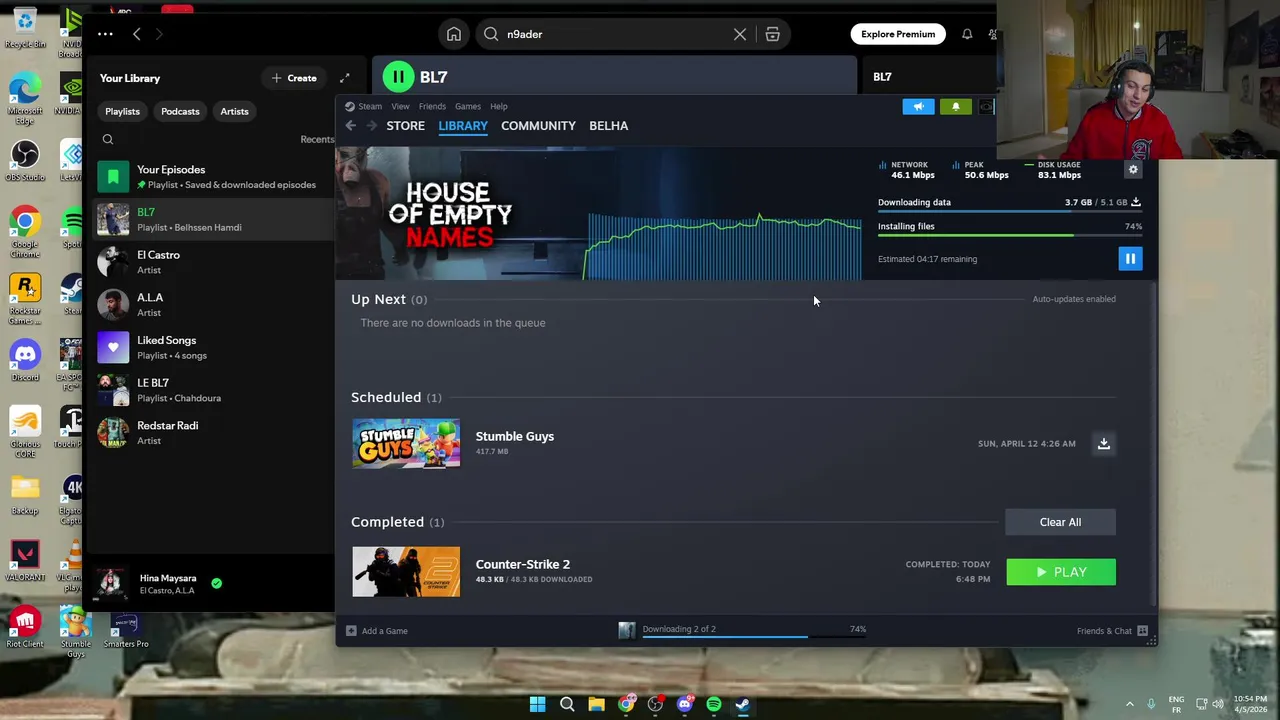This screenshot has width=1280, height=720.
Task: Click Add a Game in Steam
Action: point(377,631)
